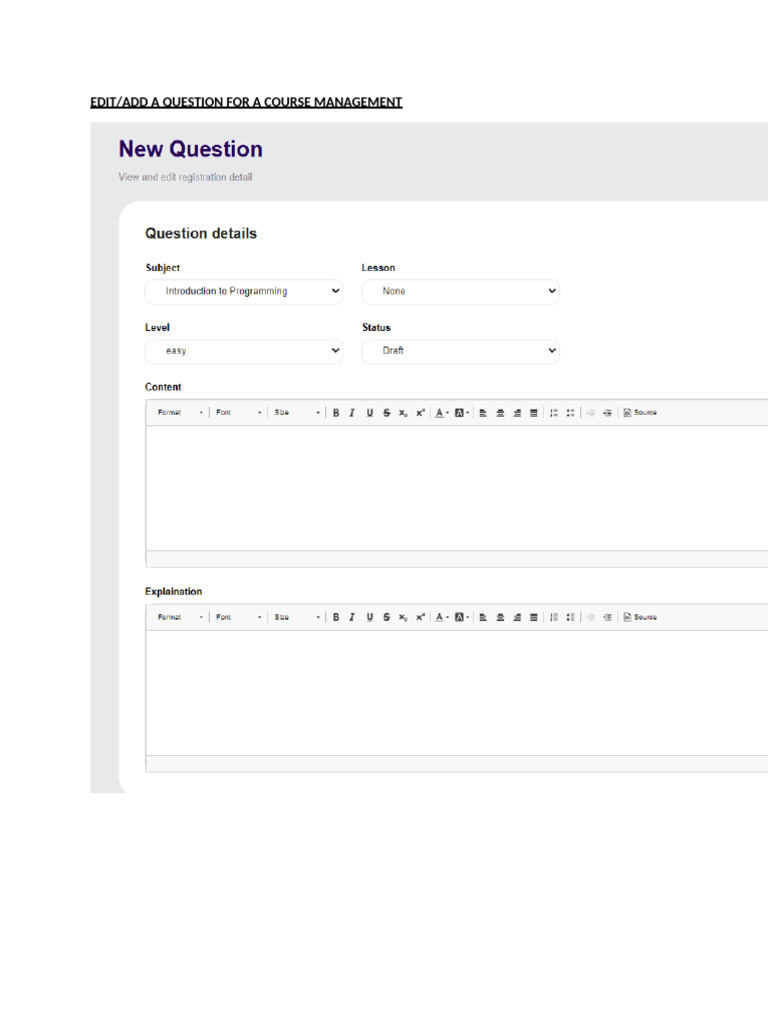Screen dimensions: 768x1024
Task: Justify text in Explanation editor toolbar
Action: click(533, 618)
